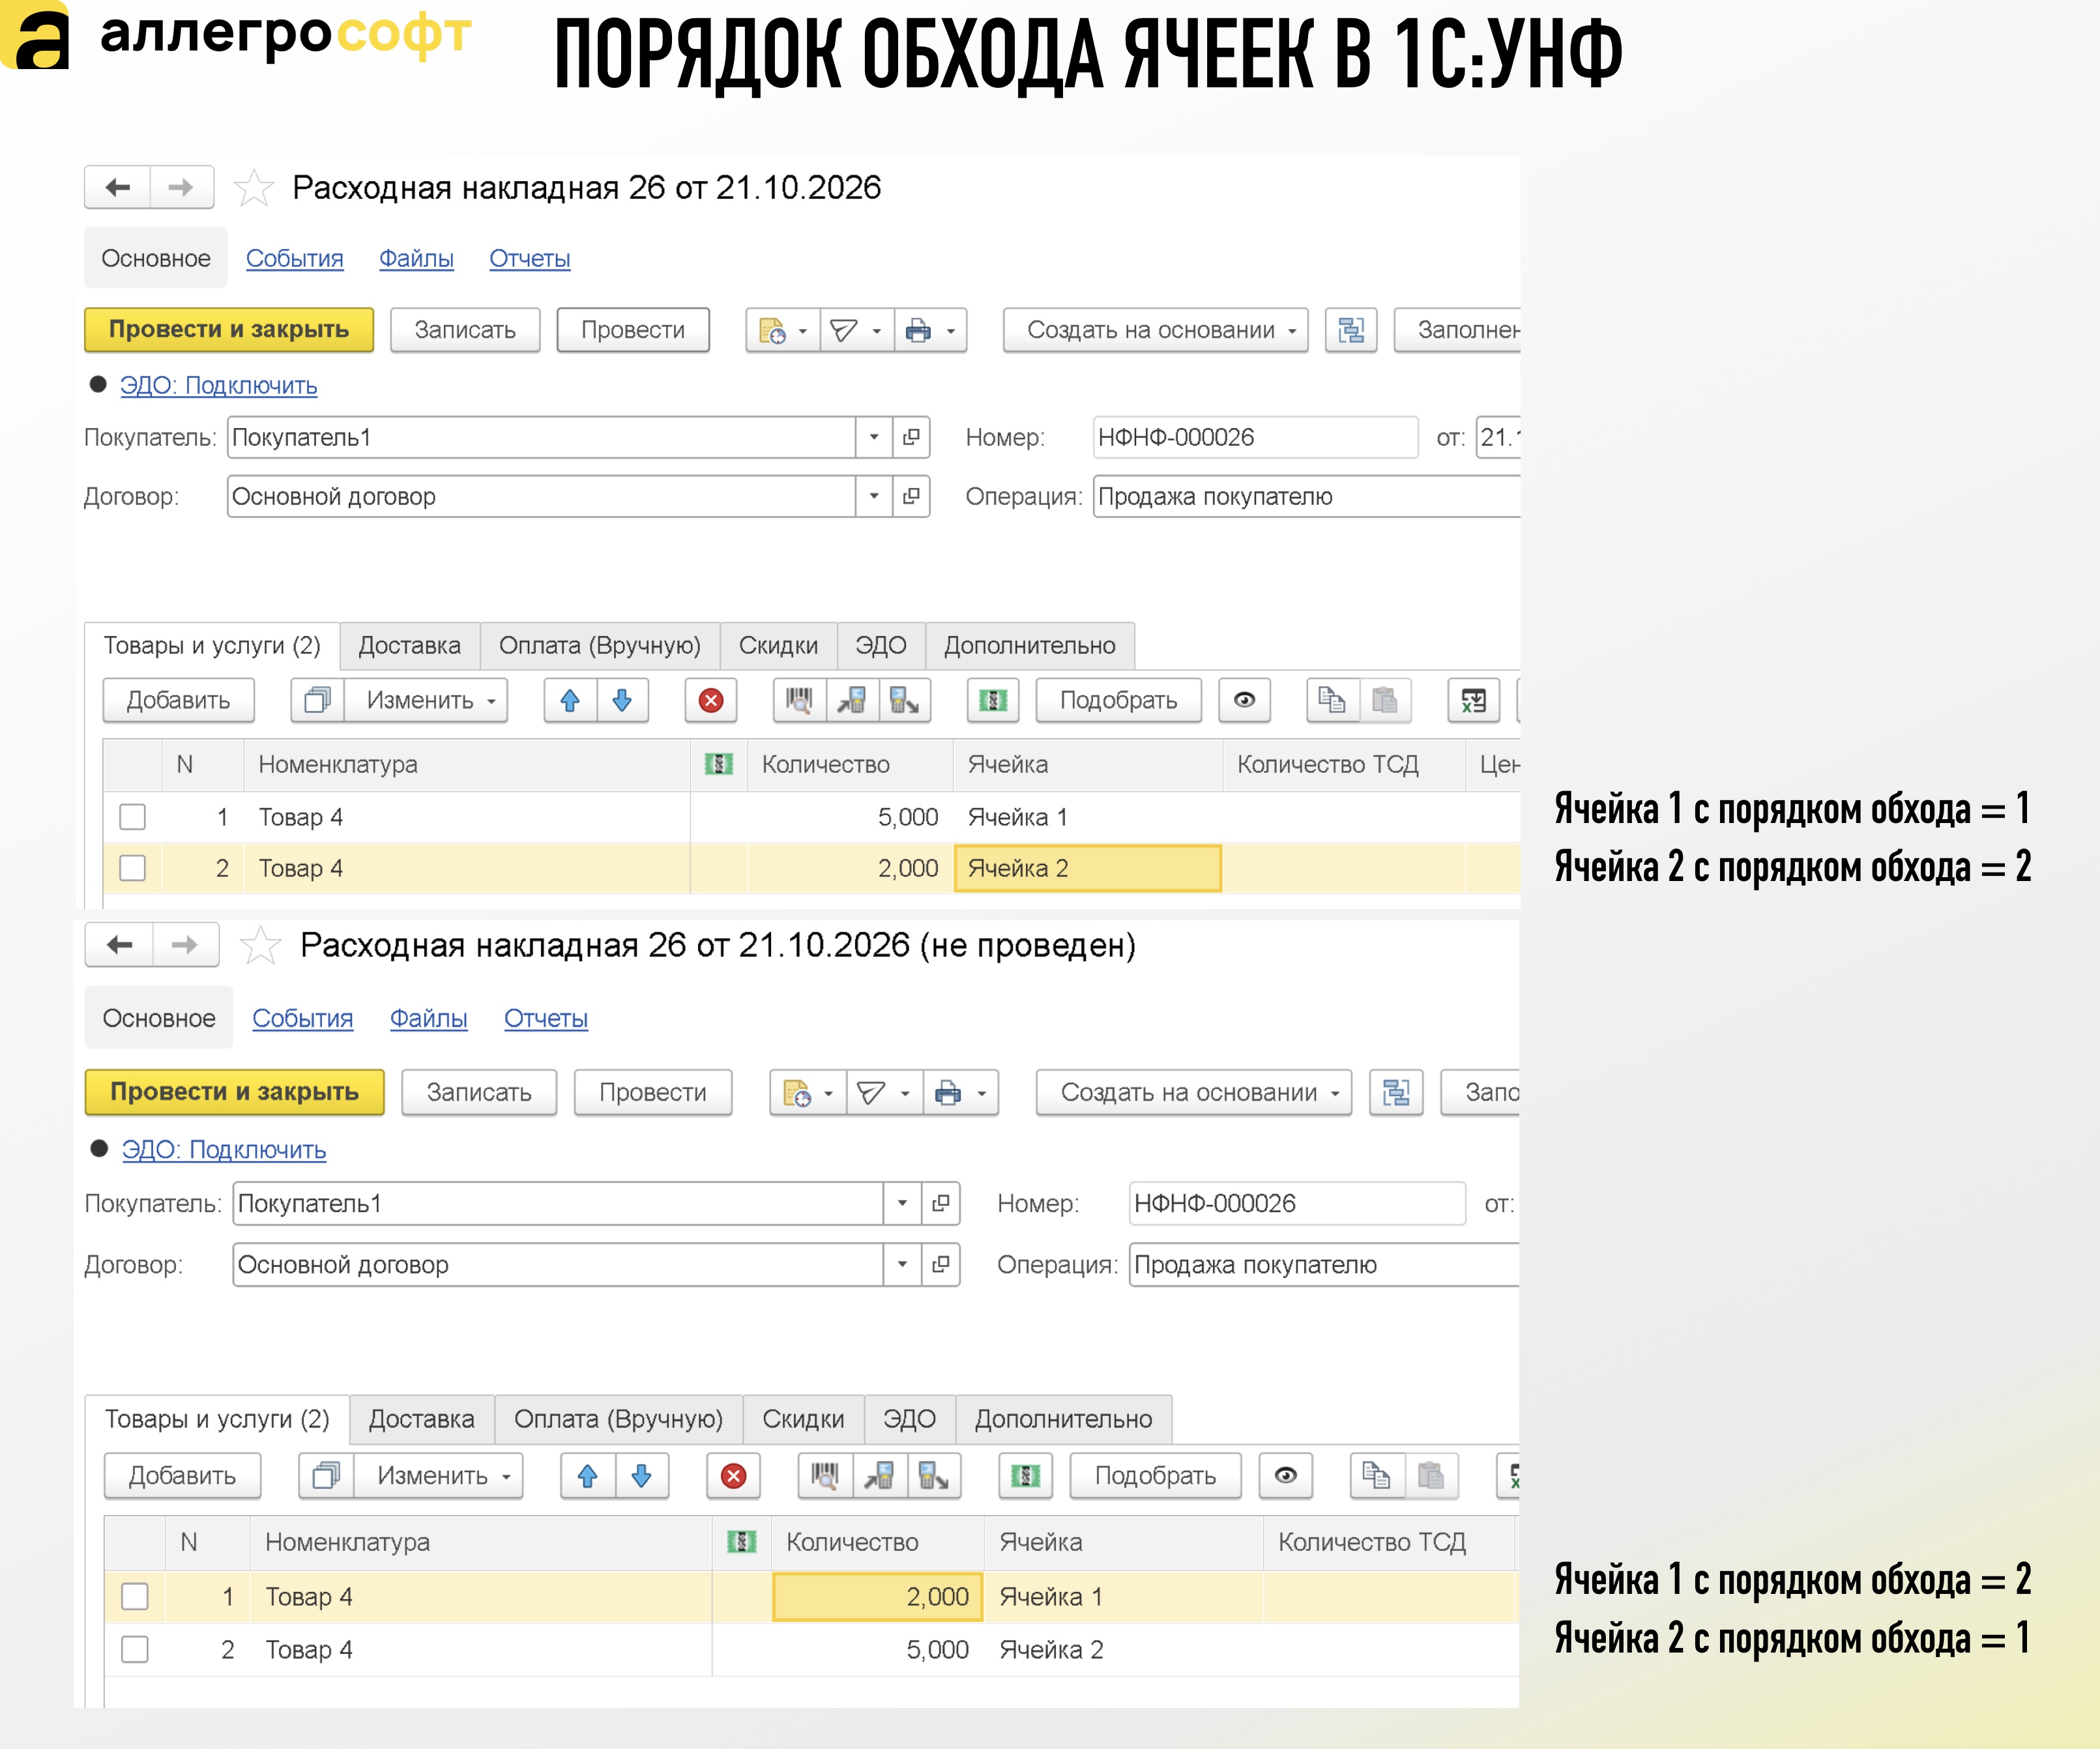Expand Покупатель dropdown in bottom document
This screenshot has width=2100, height=1749.
point(902,1203)
